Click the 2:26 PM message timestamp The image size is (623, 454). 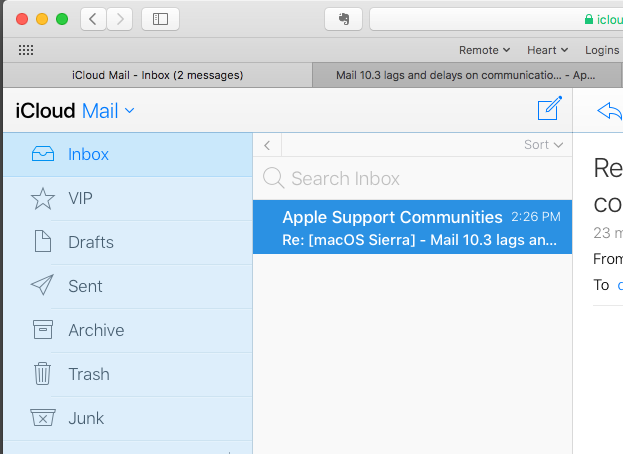pyautogui.click(x=536, y=216)
